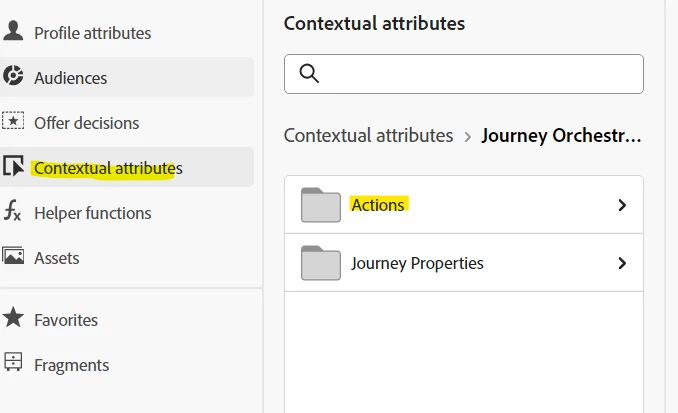Viewport: 678px width, 413px height.
Task: Expand the Actions folder chevron
Action: pyautogui.click(x=622, y=205)
